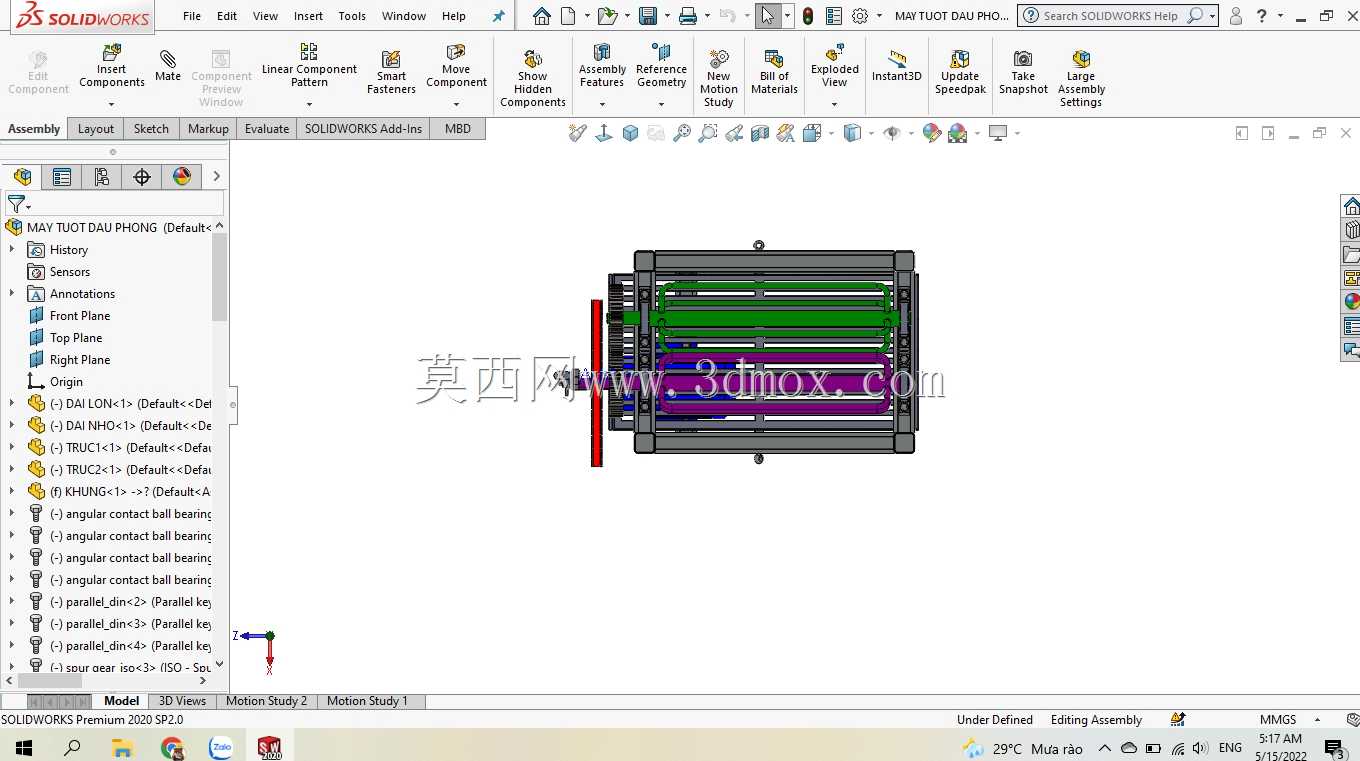Open Linear Component Pattern tool

(309, 64)
